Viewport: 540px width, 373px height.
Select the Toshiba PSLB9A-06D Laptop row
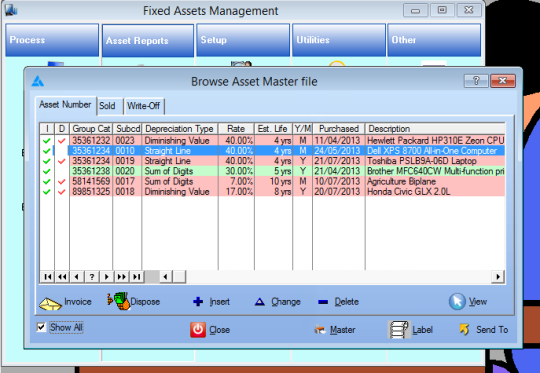coord(272,161)
